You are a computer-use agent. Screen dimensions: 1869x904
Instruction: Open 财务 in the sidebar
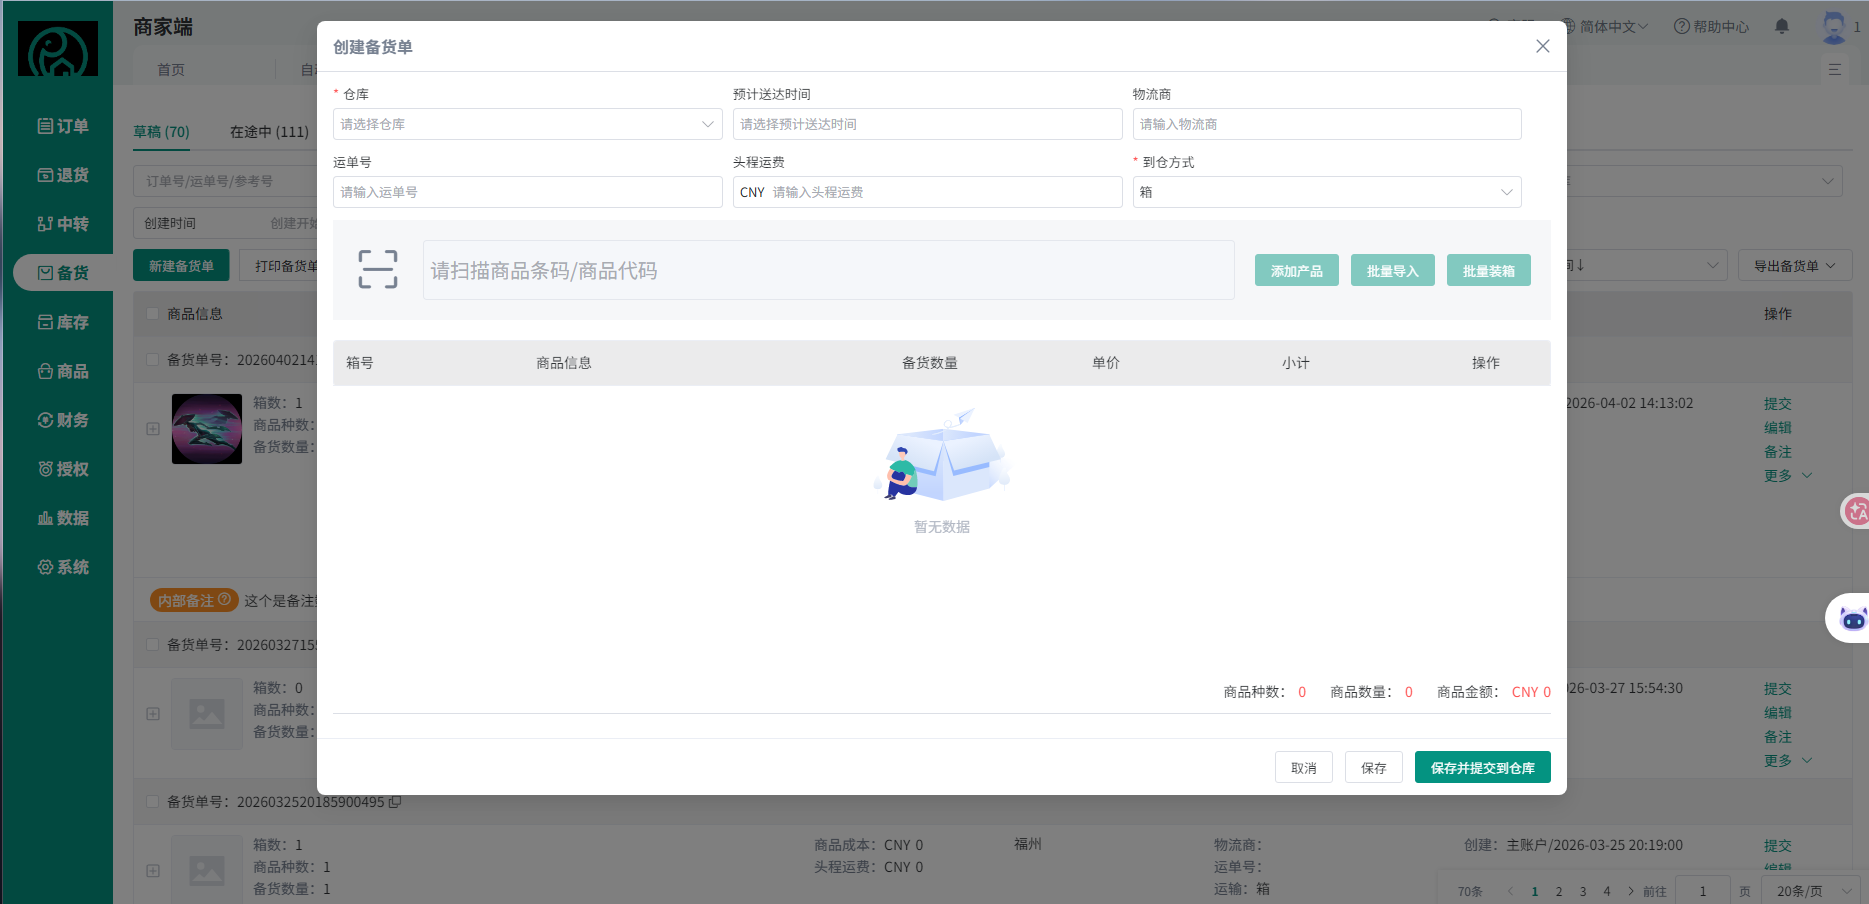click(x=63, y=420)
